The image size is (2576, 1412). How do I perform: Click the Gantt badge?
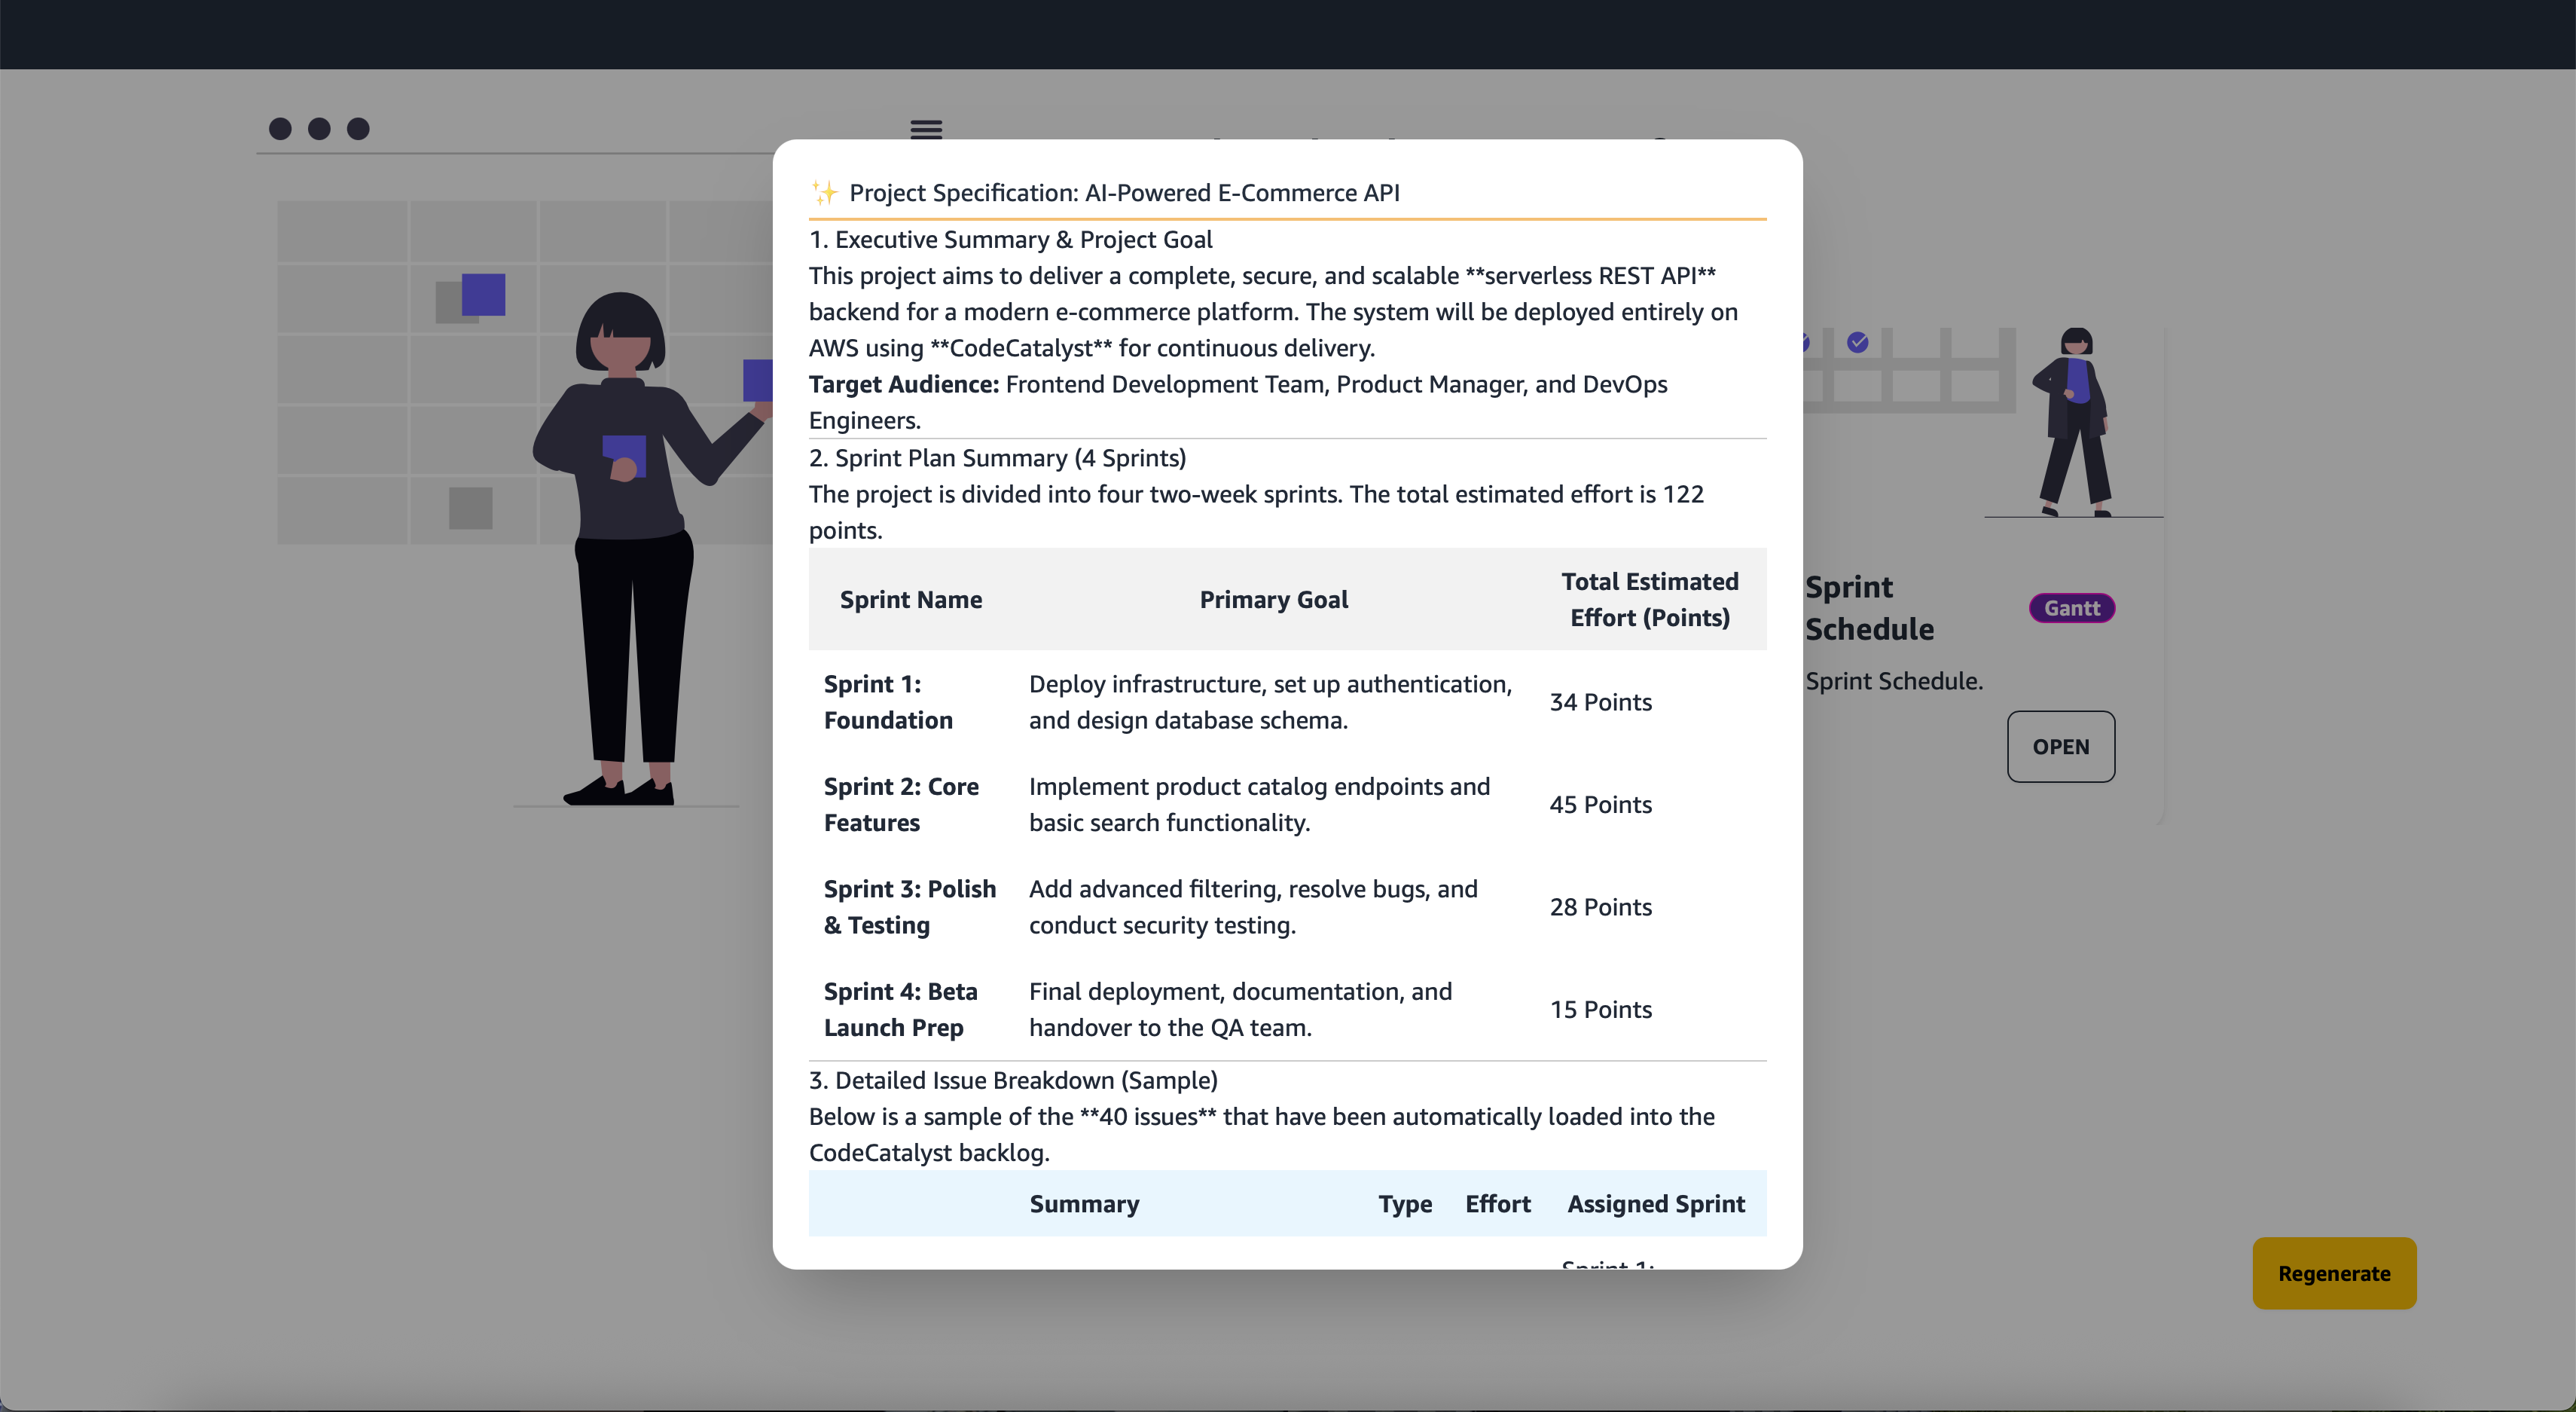pyautogui.click(x=2071, y=608)
